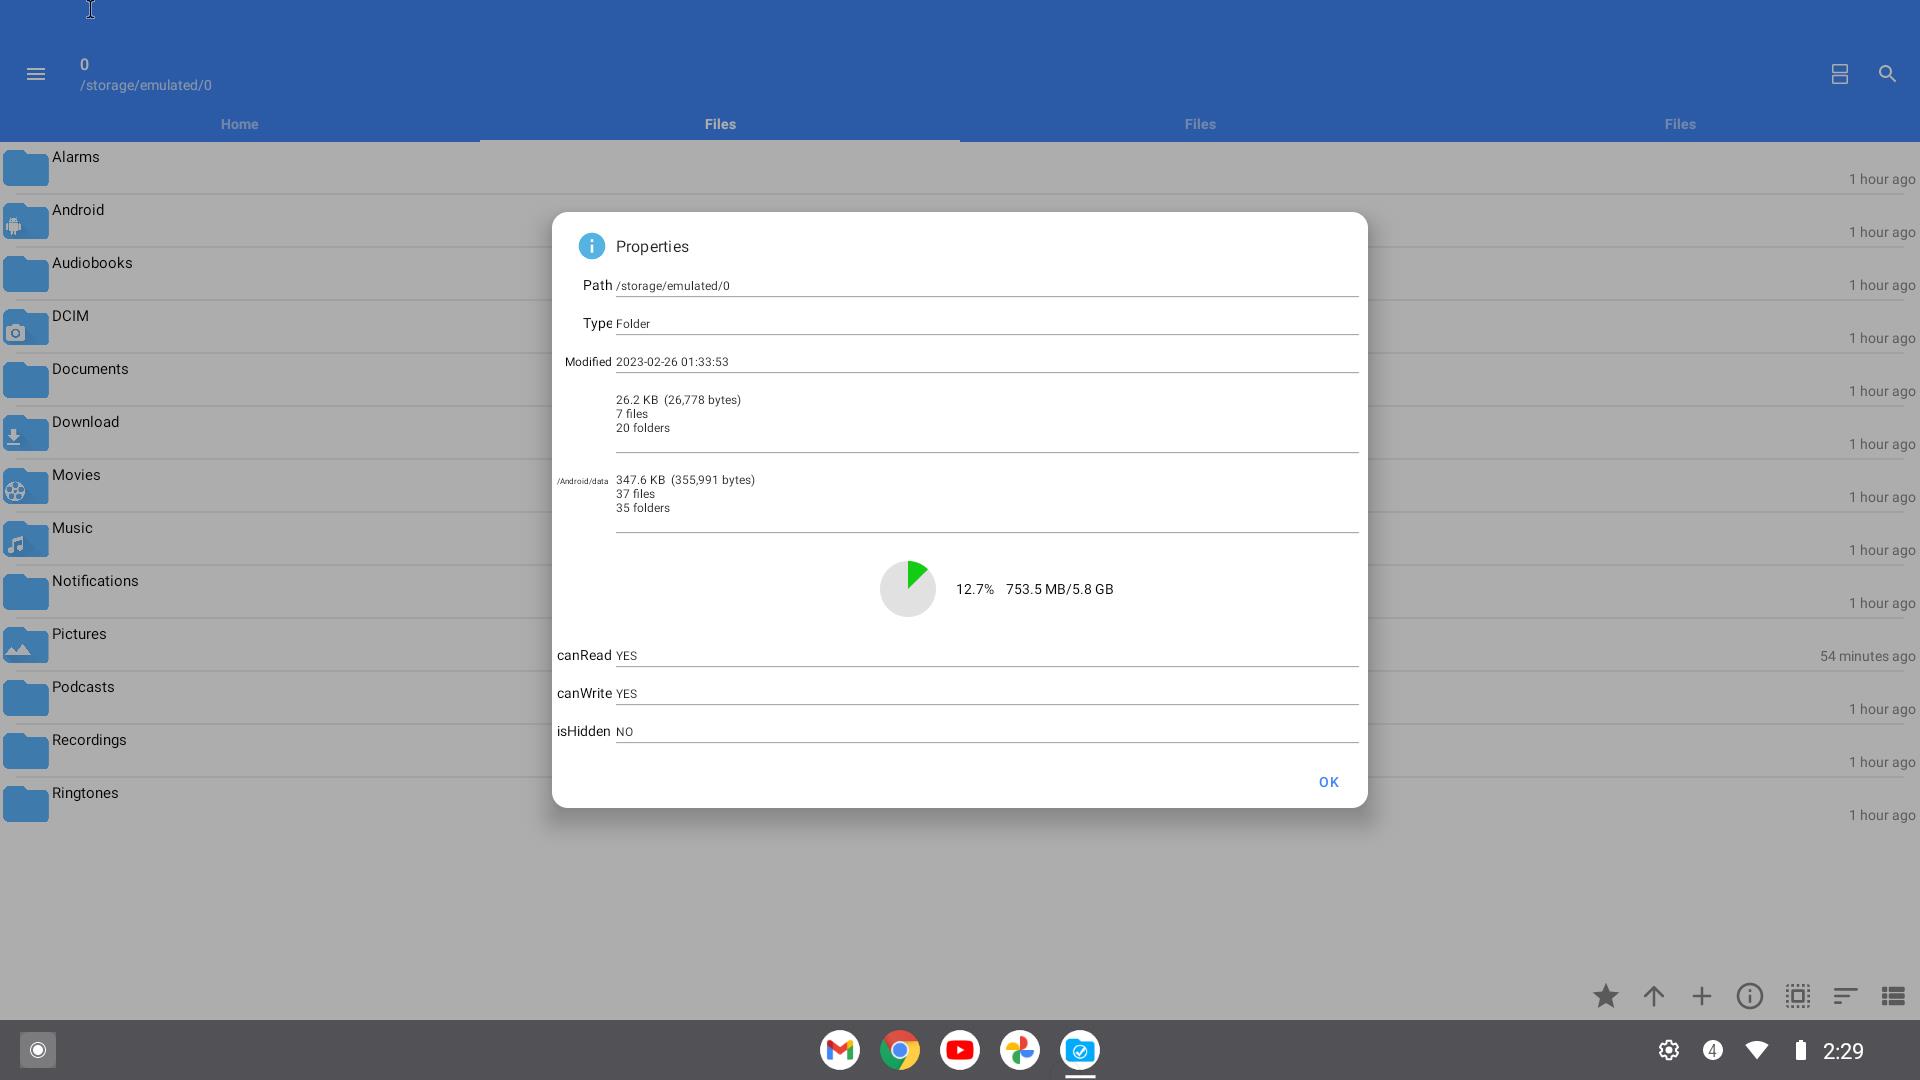The width and height of the screenshot is (1920, 1080).
Task: Click OK to close Properties dialog
Action: click(x=1329, y=782)
